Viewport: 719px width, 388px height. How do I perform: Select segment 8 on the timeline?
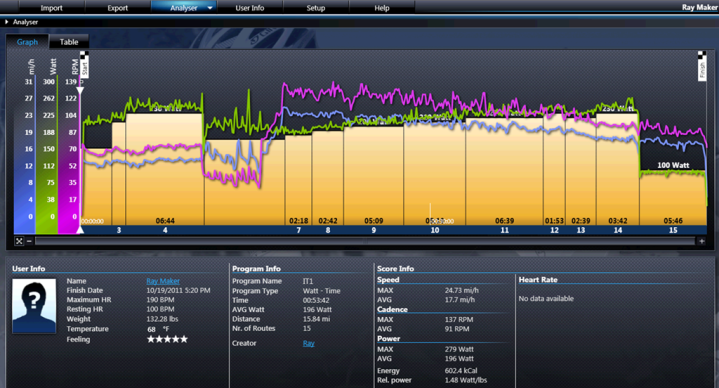pos(328,230)
